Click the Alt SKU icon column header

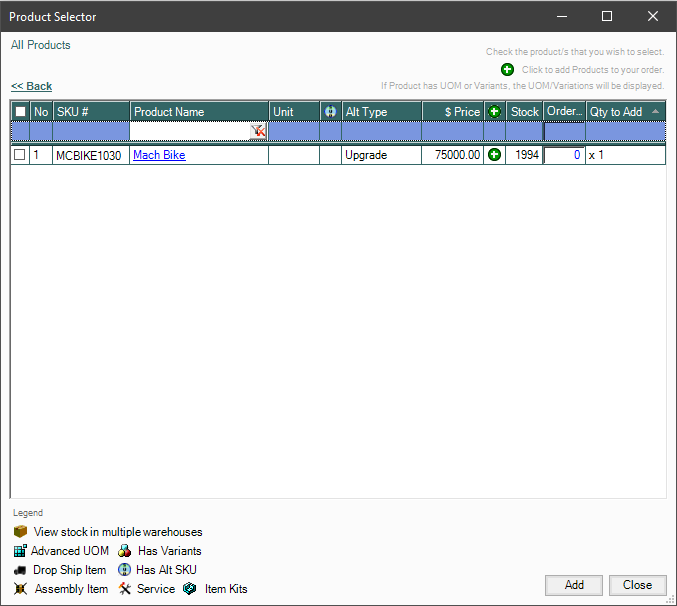(x=330, y=112)
